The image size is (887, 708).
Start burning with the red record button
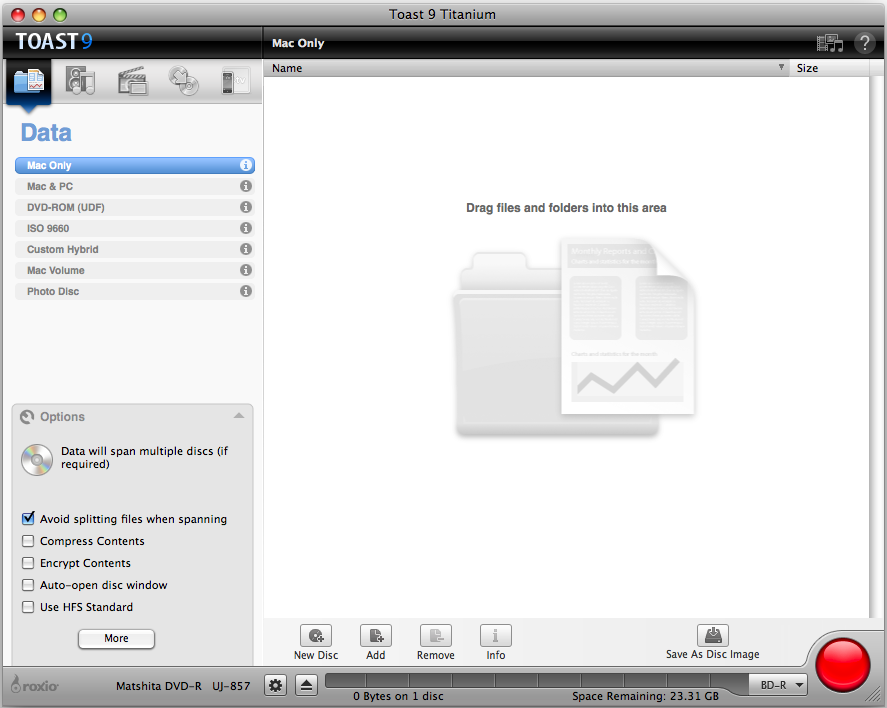842,665
